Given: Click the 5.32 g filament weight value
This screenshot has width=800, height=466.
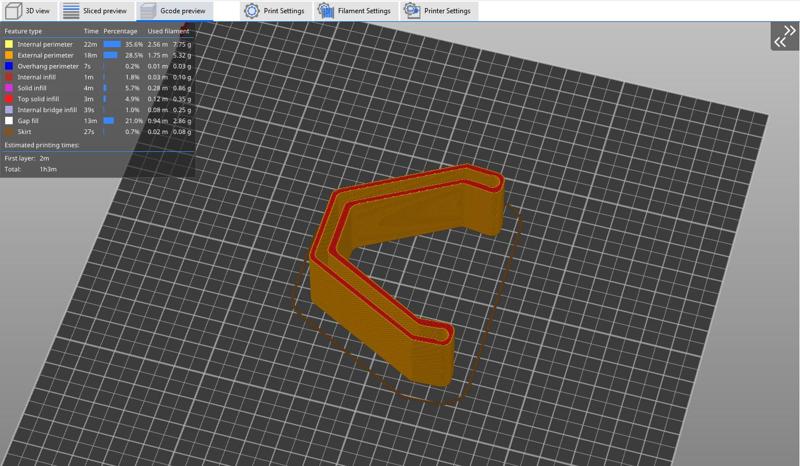Looking at the screenshot, I should pos(182,55).
